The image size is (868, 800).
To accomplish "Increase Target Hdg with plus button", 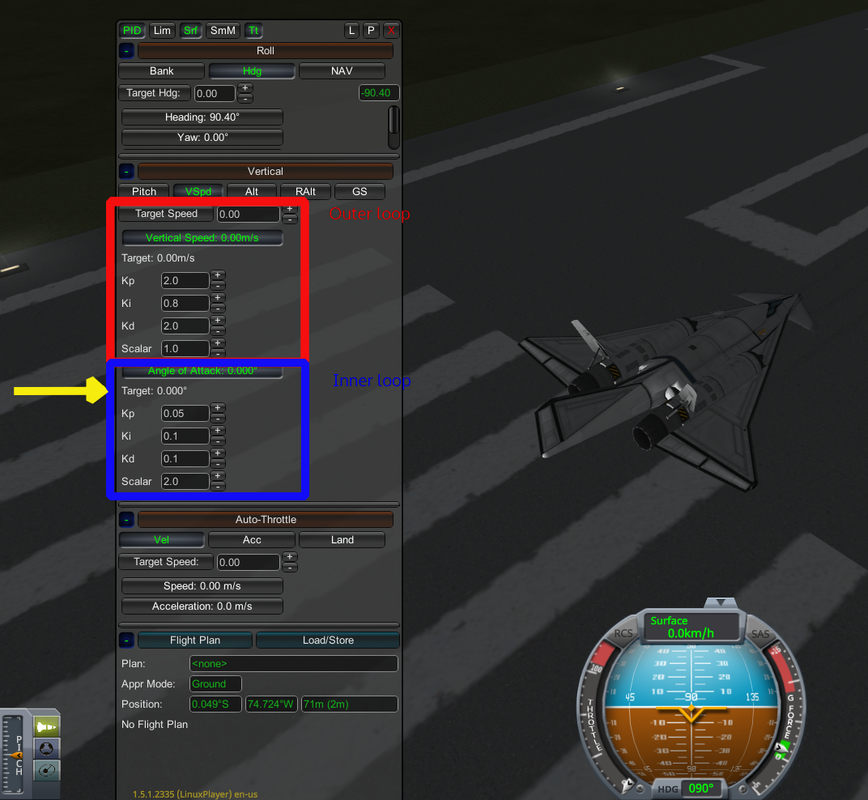I will [x=245, y=88].
